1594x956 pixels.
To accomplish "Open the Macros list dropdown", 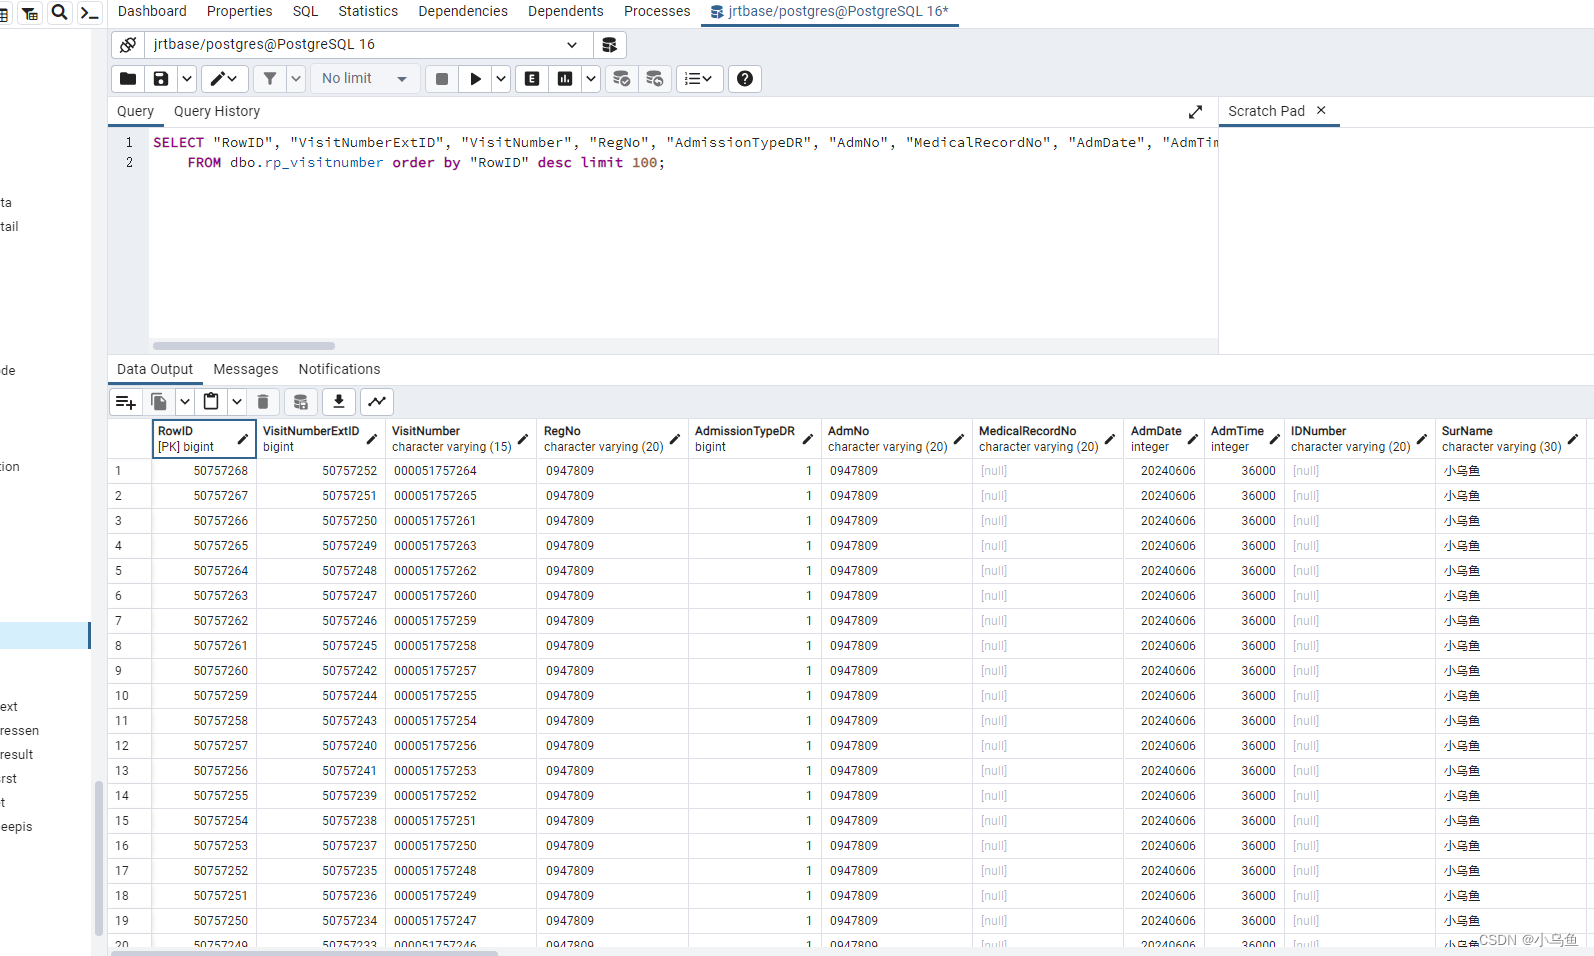I will 700,79.
